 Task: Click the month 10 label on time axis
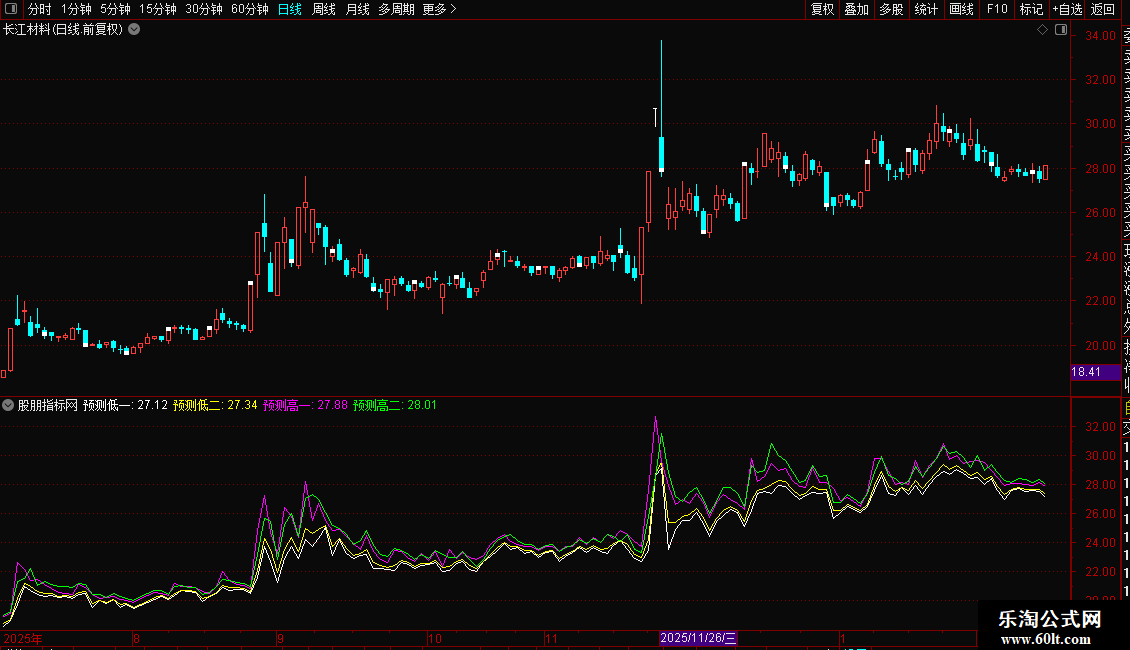pos(435,638)
